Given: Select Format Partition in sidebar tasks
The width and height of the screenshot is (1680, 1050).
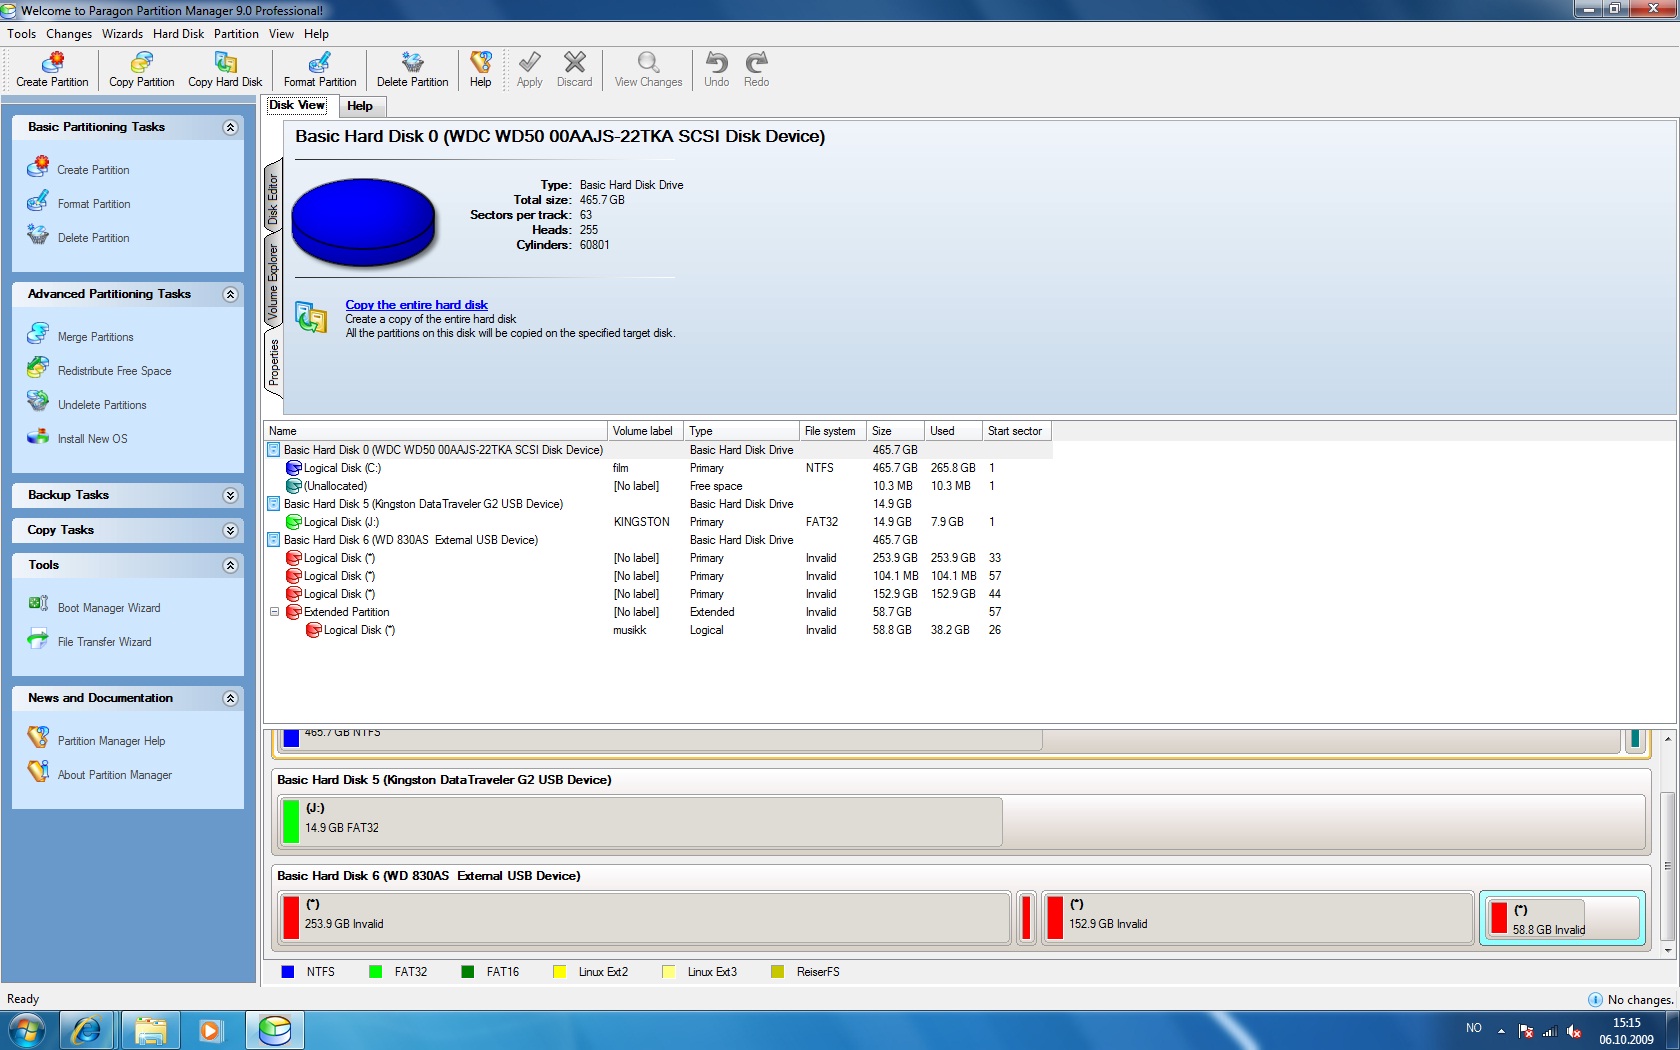Looking at the screenshot, I should click(93, 204).
